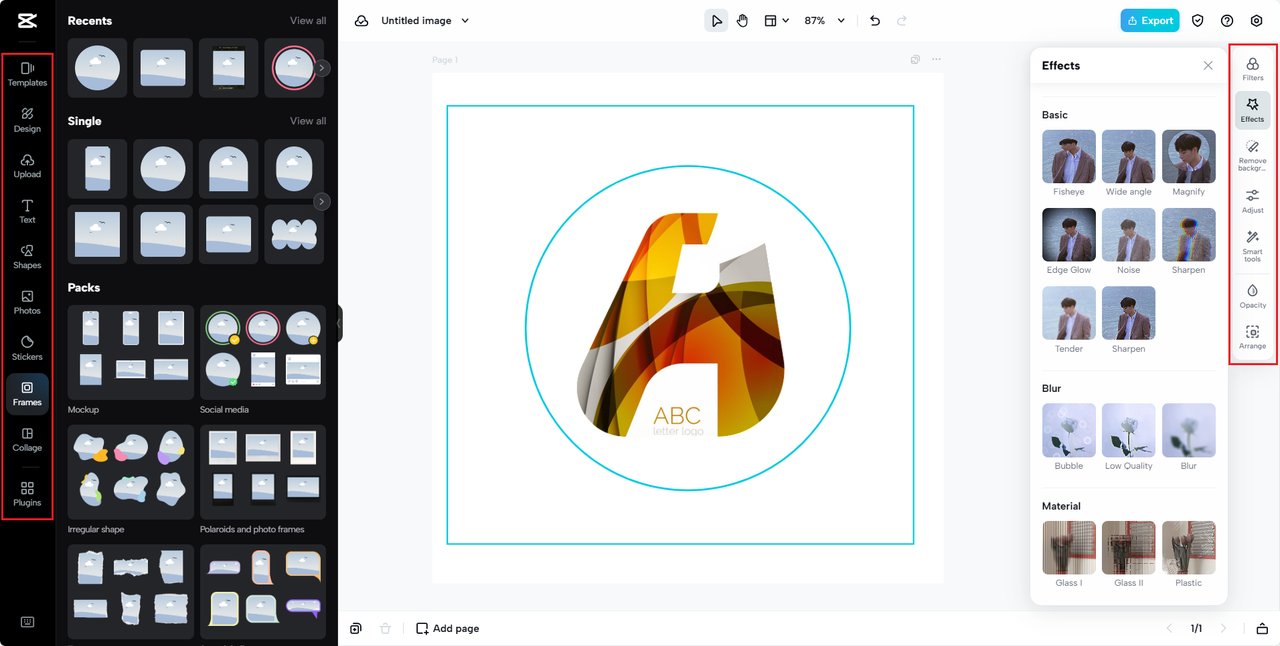The image size is (1280, 646).
Task: View all Single frames
Action: coord(308,121)
